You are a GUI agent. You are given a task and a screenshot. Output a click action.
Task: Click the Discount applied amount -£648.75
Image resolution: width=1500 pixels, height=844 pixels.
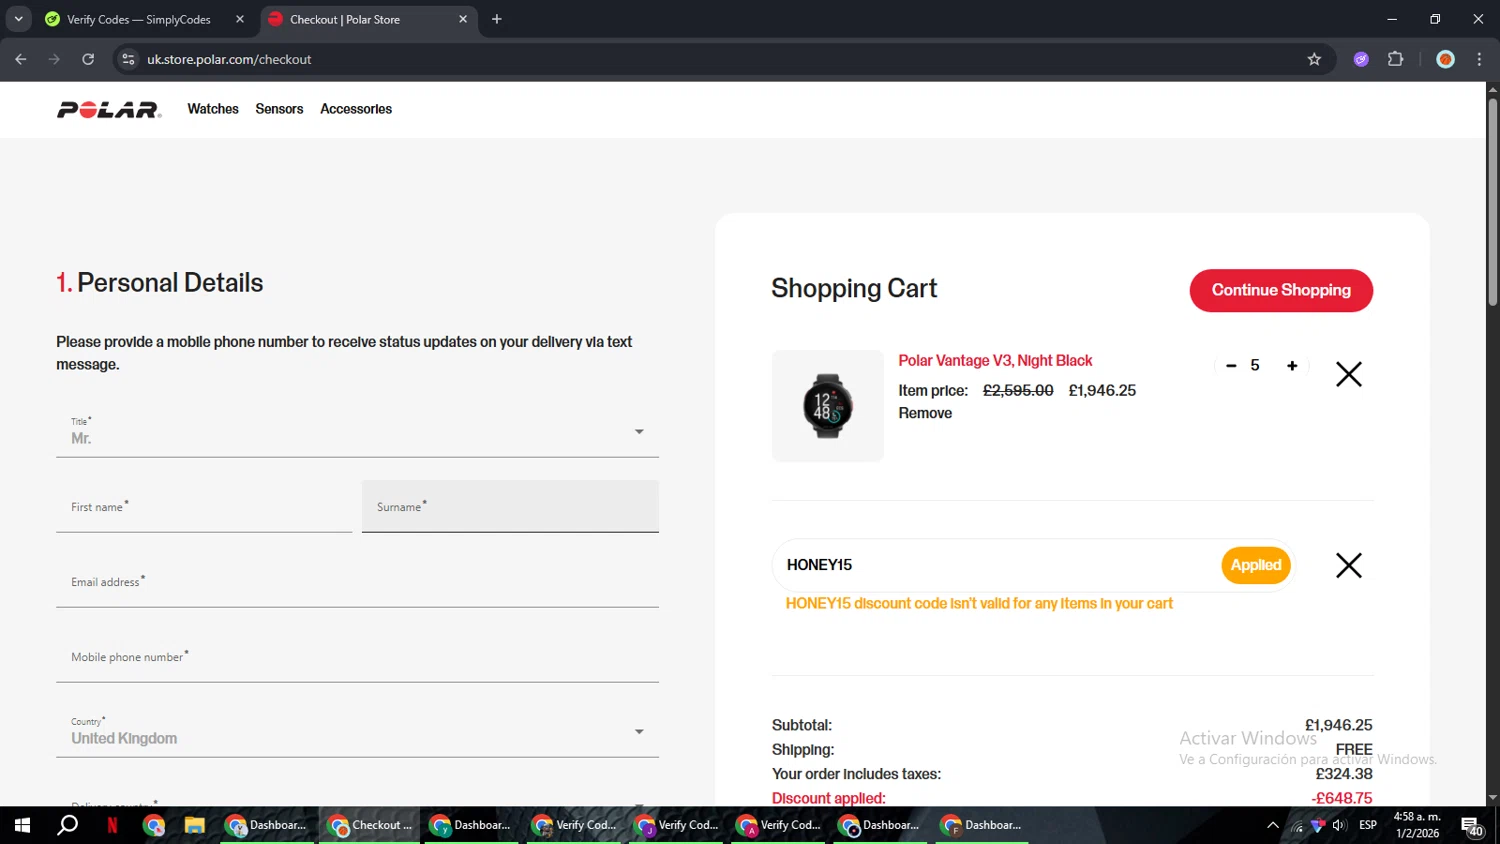pyautogui.click(x=1342, y=798)
